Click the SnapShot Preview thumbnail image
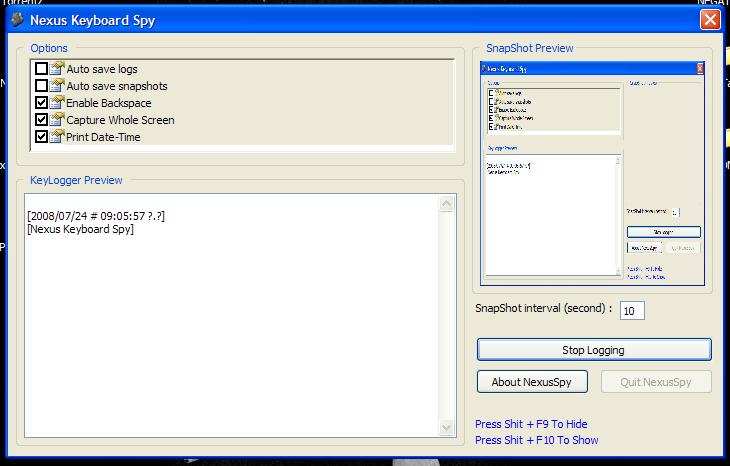 593,173
